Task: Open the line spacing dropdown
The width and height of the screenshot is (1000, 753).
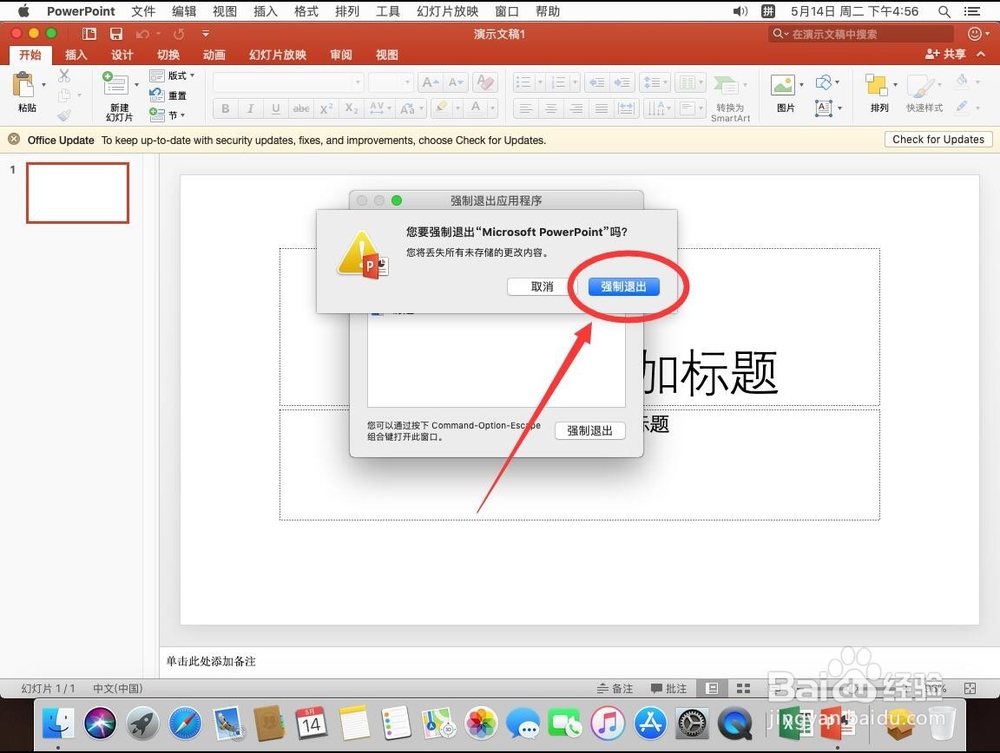Action: (654, 82)
